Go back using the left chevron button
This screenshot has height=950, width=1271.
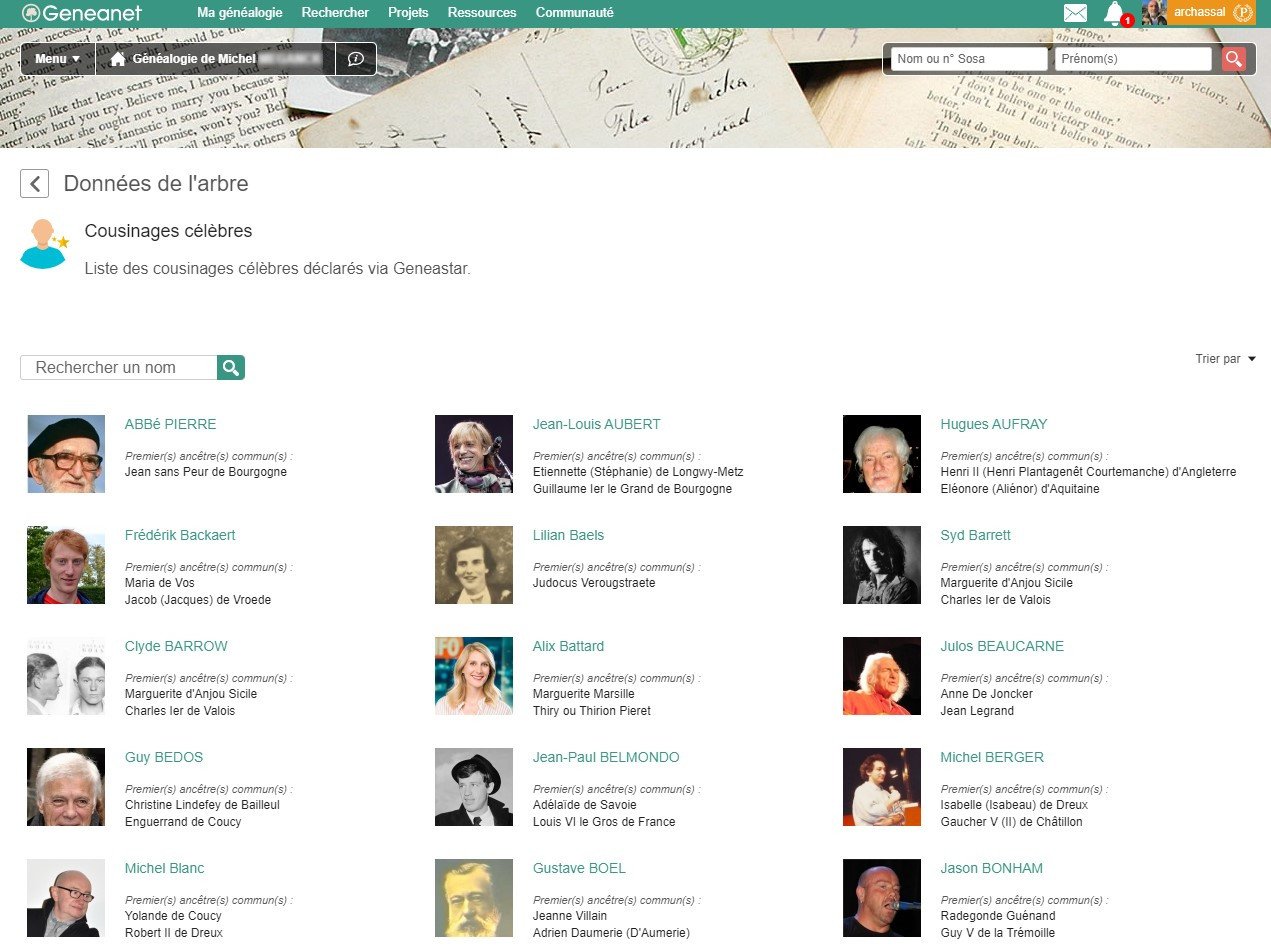35,184
